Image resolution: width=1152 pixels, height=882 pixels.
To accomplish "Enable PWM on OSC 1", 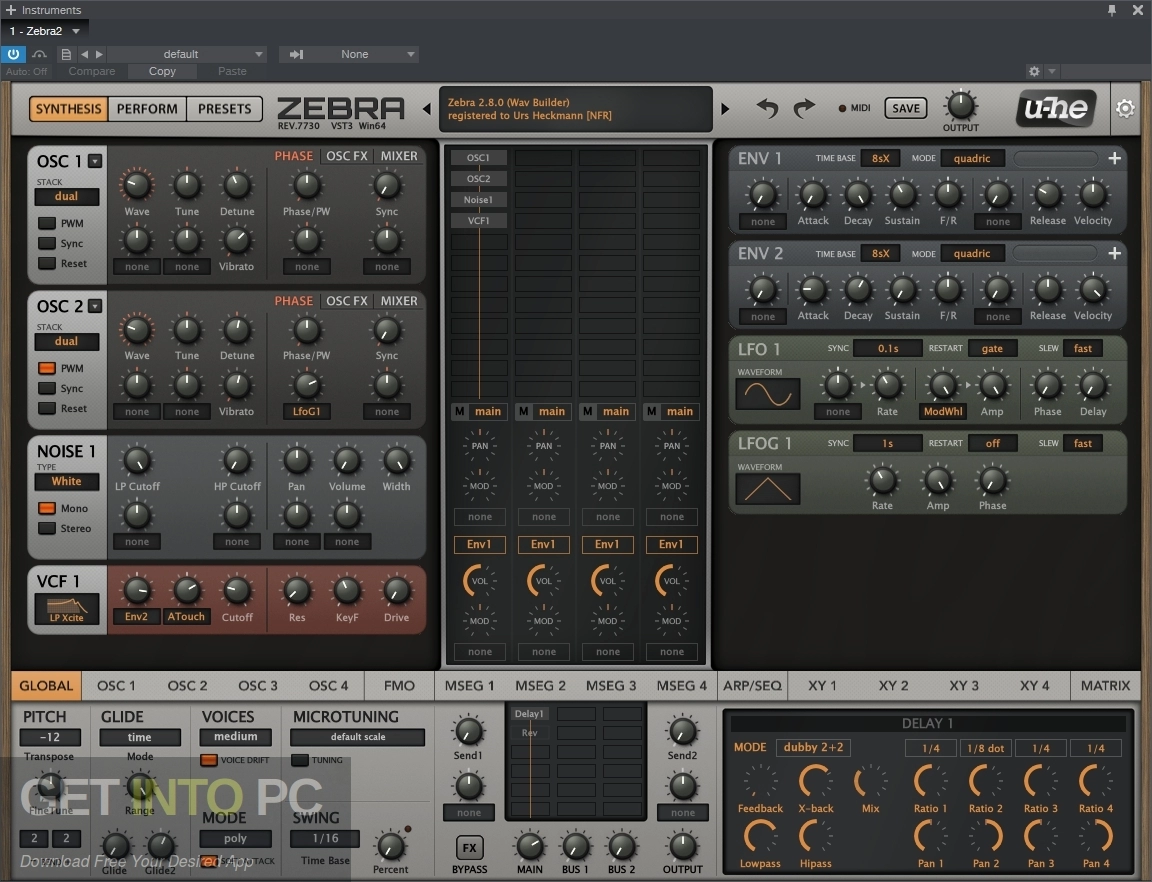I will 47,223.
